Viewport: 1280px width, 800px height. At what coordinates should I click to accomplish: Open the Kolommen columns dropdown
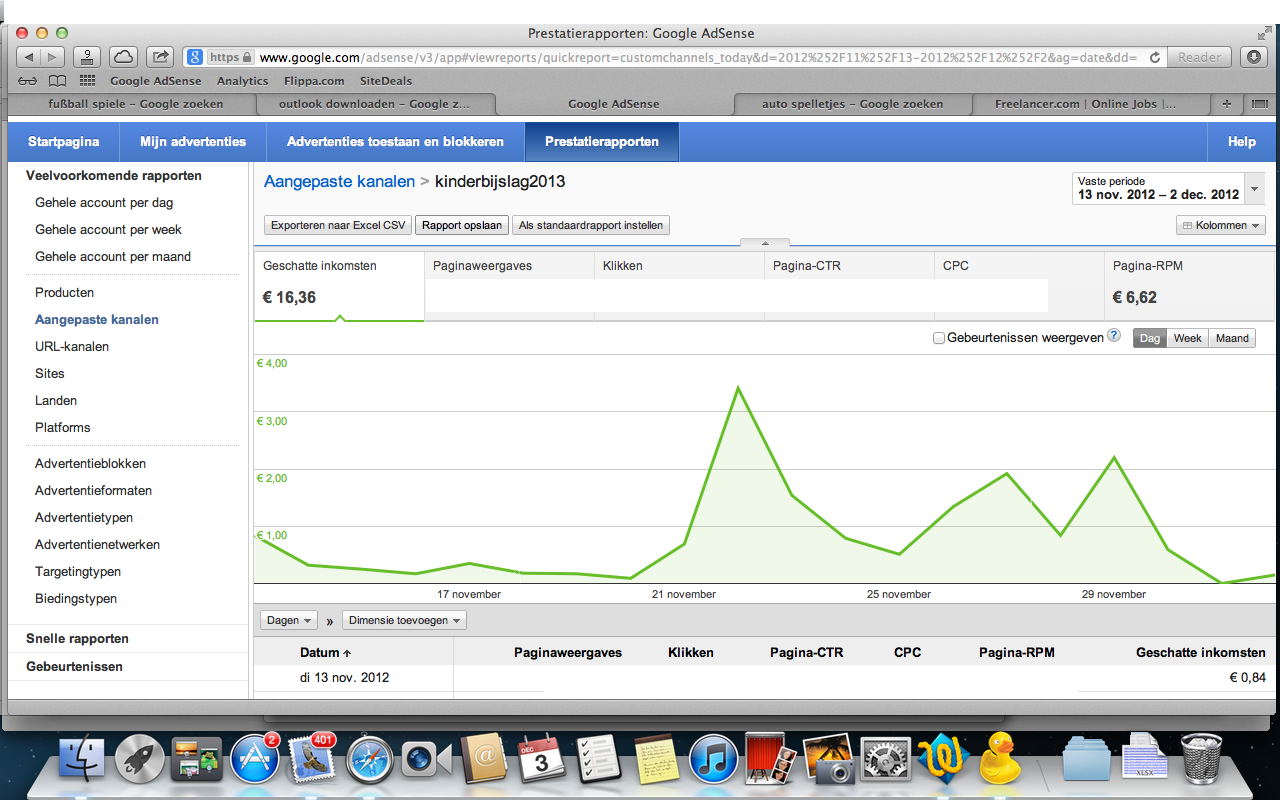1221,226
